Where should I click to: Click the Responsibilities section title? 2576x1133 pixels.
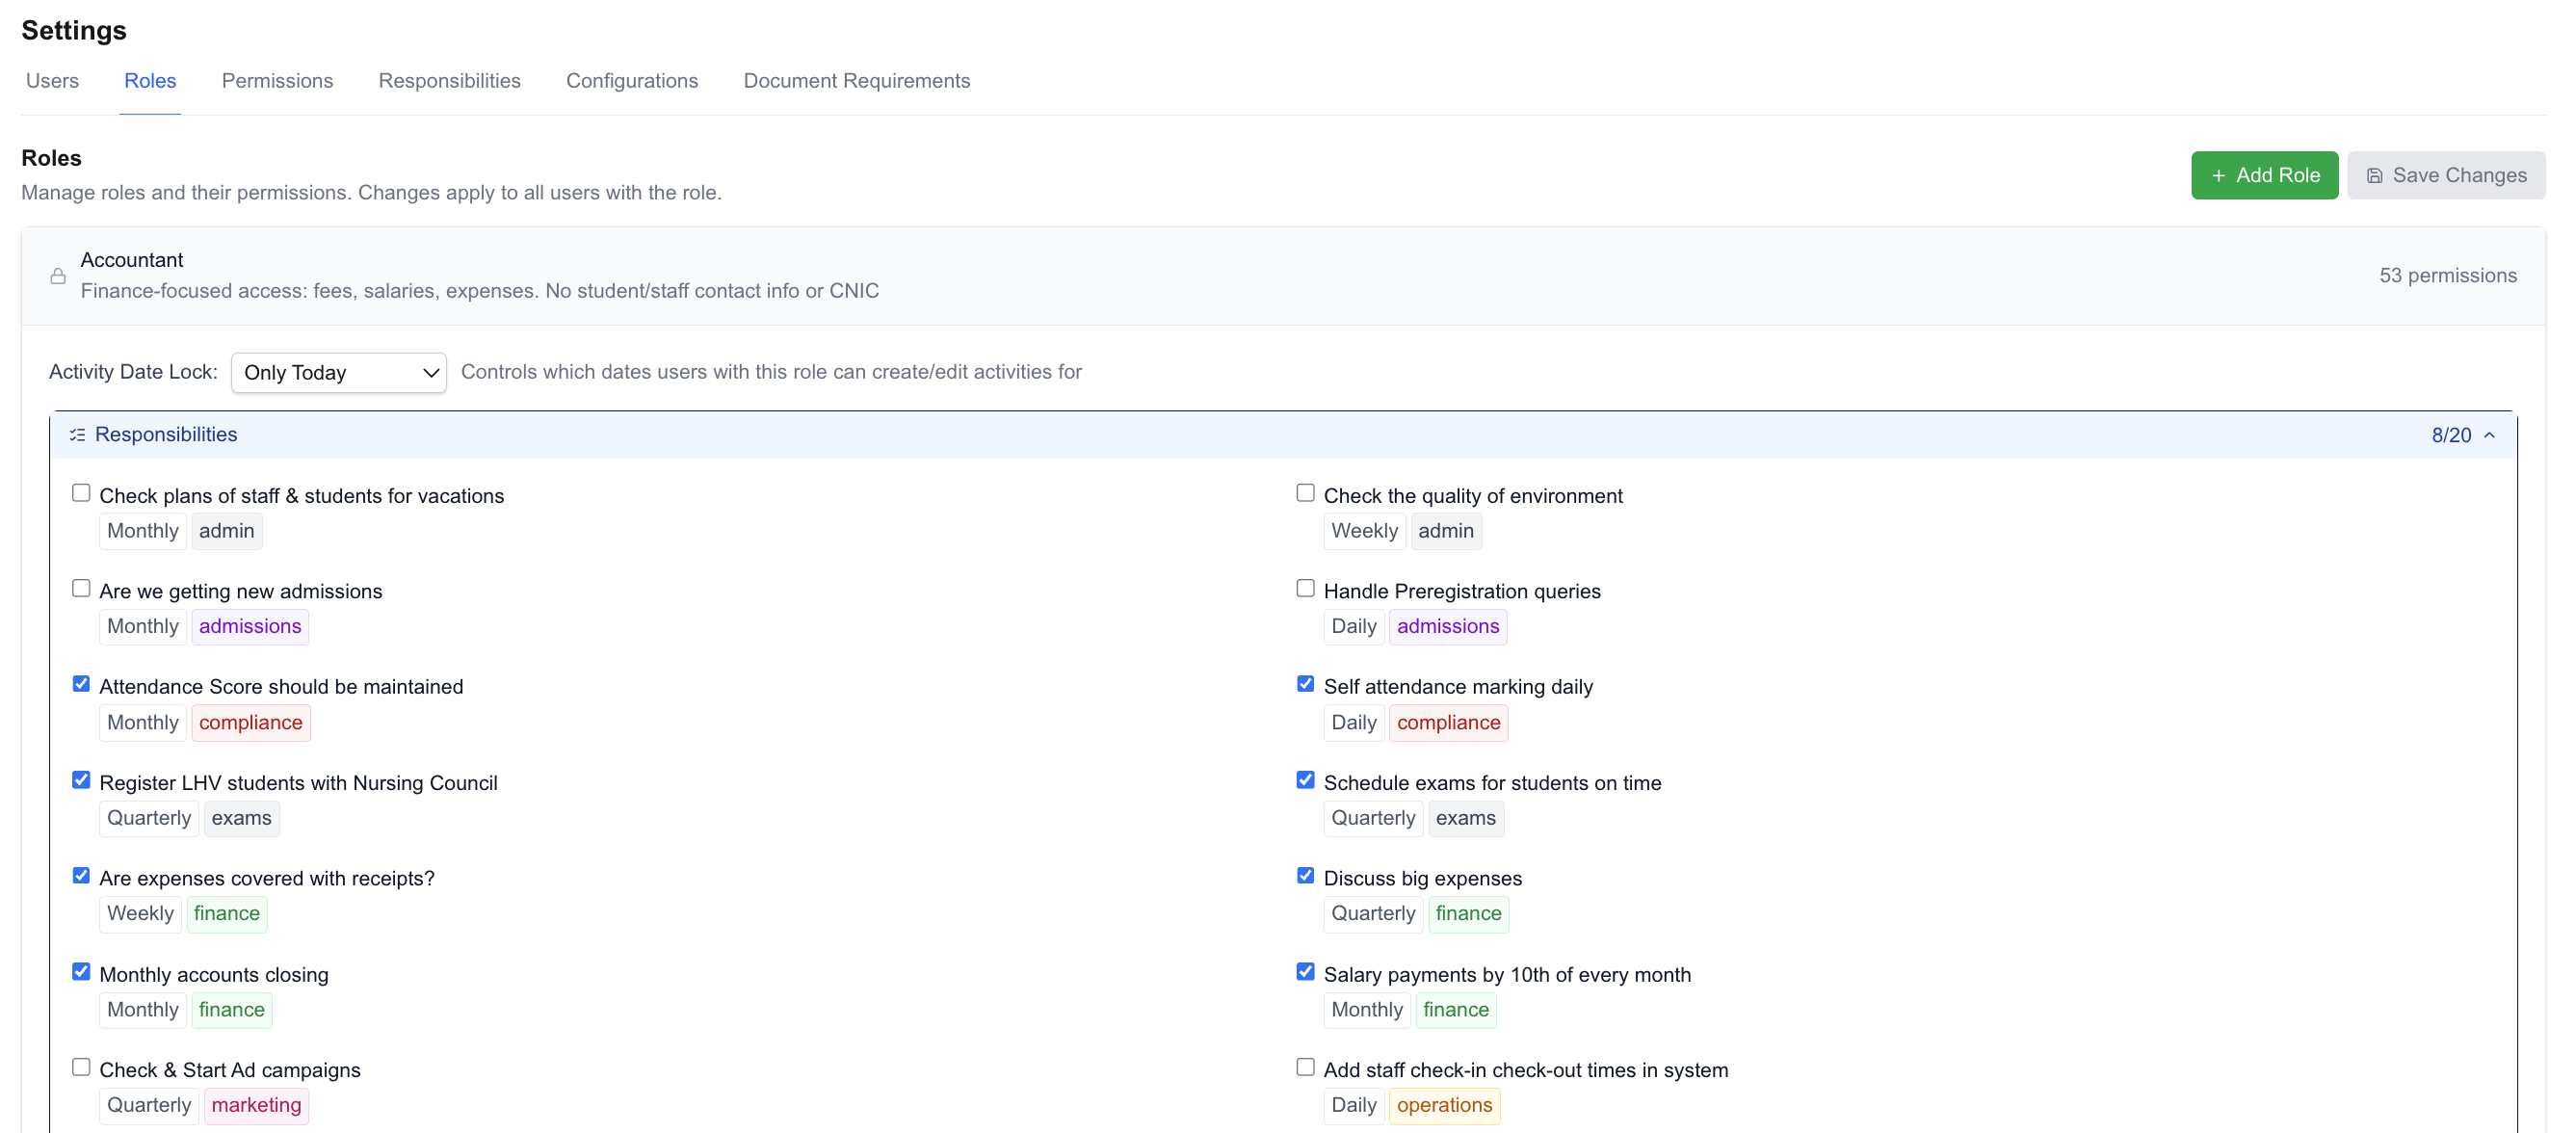click(166, 435)
